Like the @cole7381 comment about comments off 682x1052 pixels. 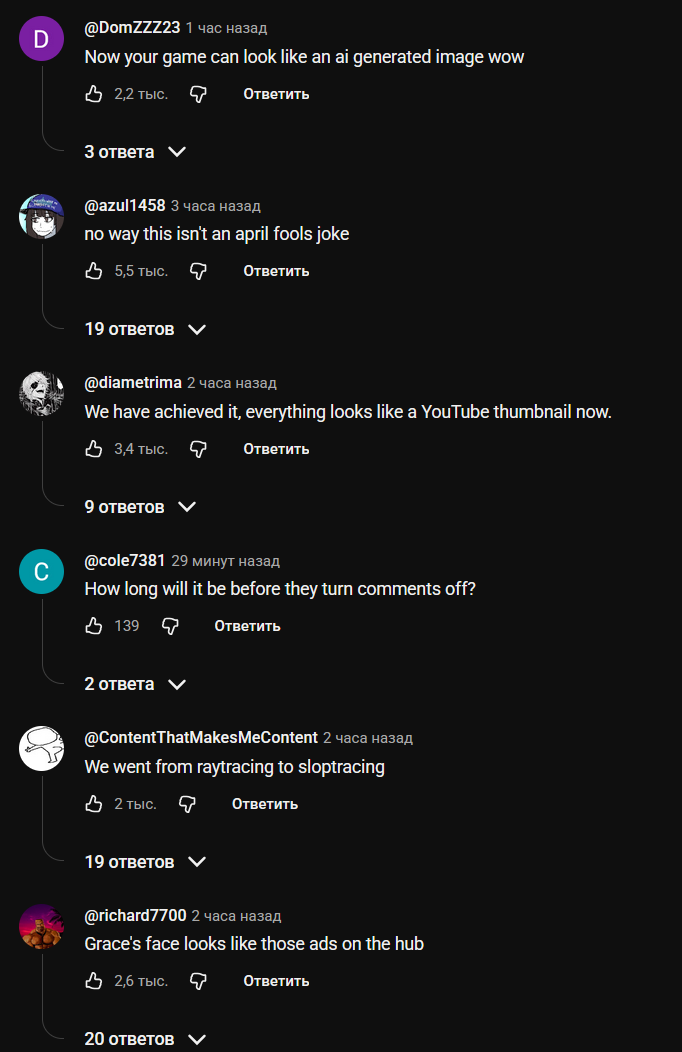(x=94, y=626)
